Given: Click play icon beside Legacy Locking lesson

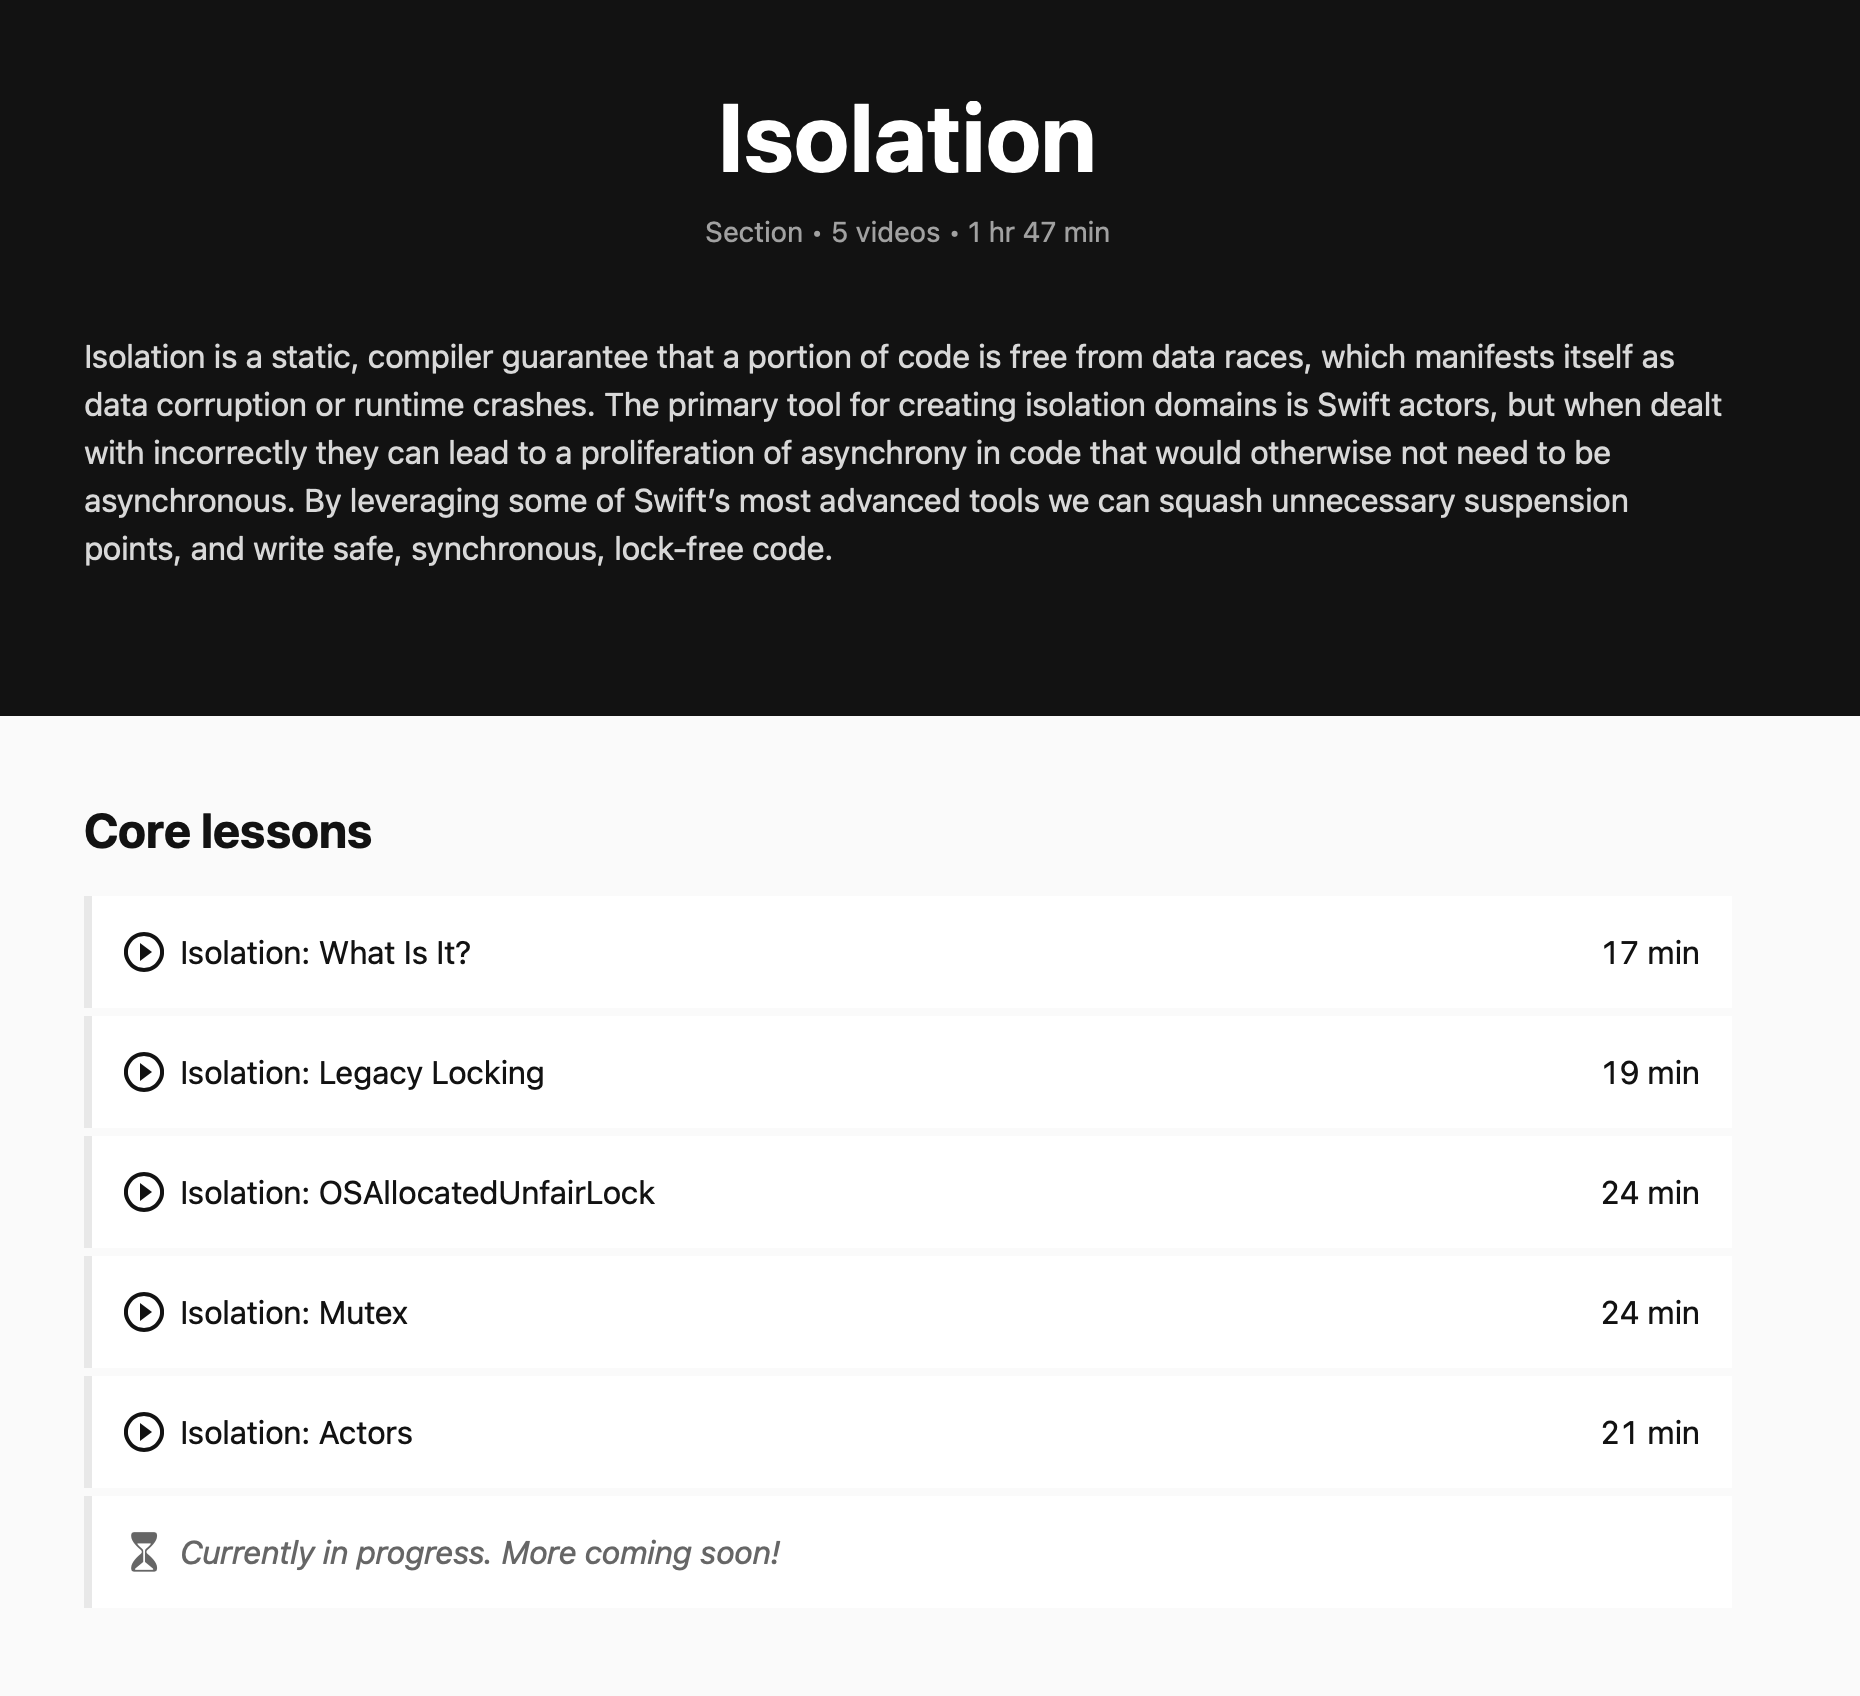Looking at the screenshot, I should (144, 1072).
